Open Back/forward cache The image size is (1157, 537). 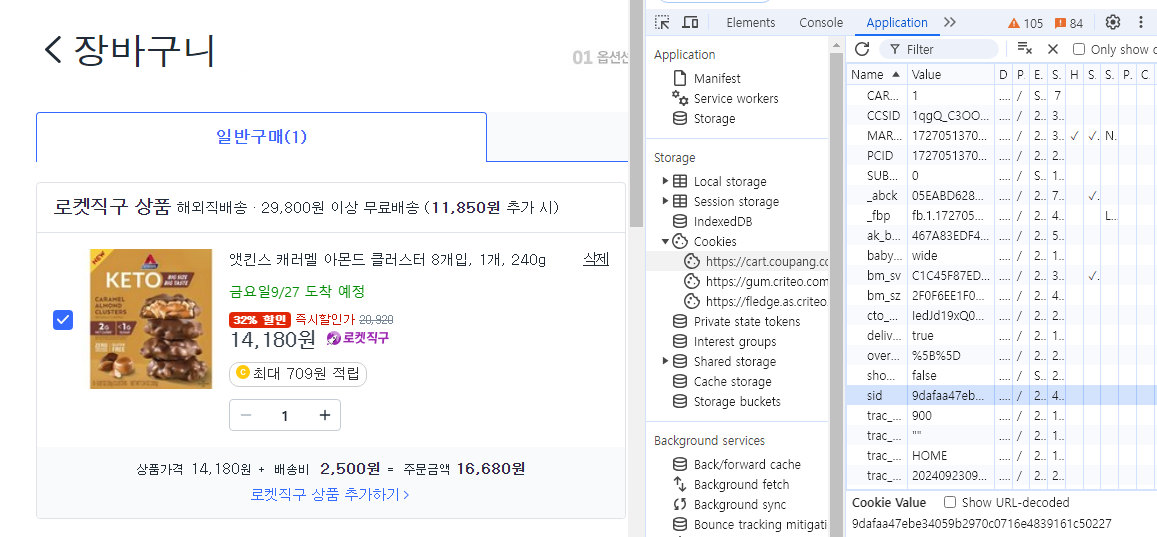(x=736, y=465)
